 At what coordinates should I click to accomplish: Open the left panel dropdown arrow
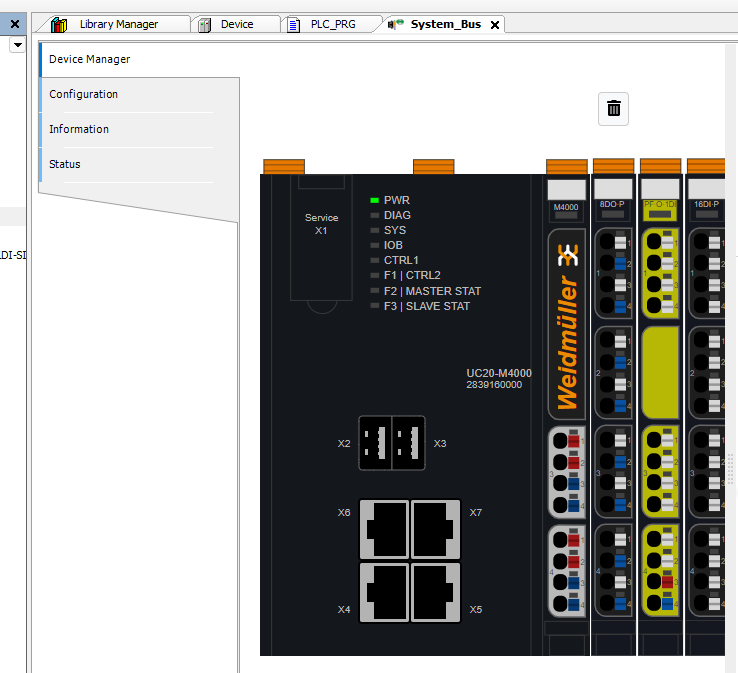pos(17,45)
